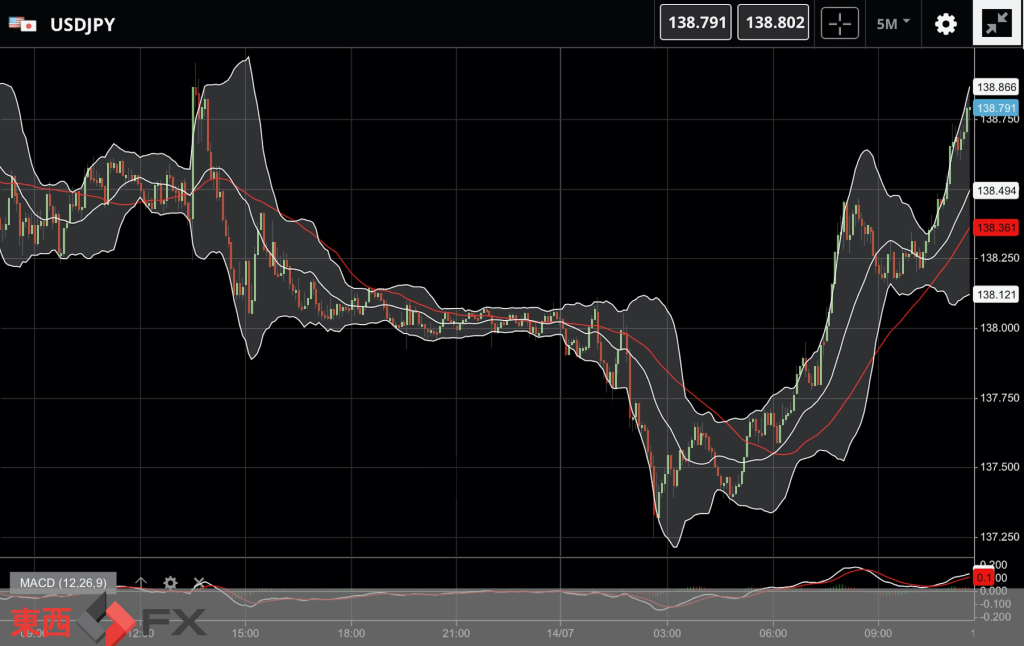The width and height of the screenshot is (1024, 646).
Task: Click the USDJPY currency pair flag icon
Action: pos(22,24)
